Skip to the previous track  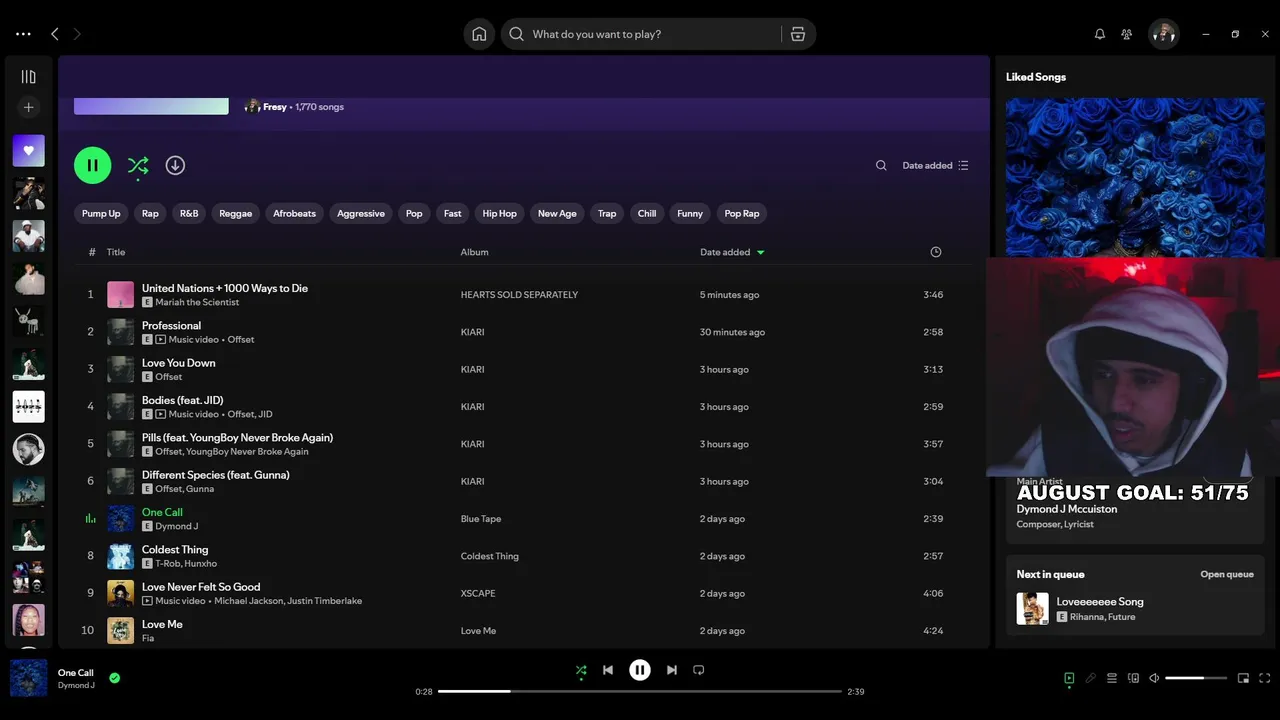(608, 670)
